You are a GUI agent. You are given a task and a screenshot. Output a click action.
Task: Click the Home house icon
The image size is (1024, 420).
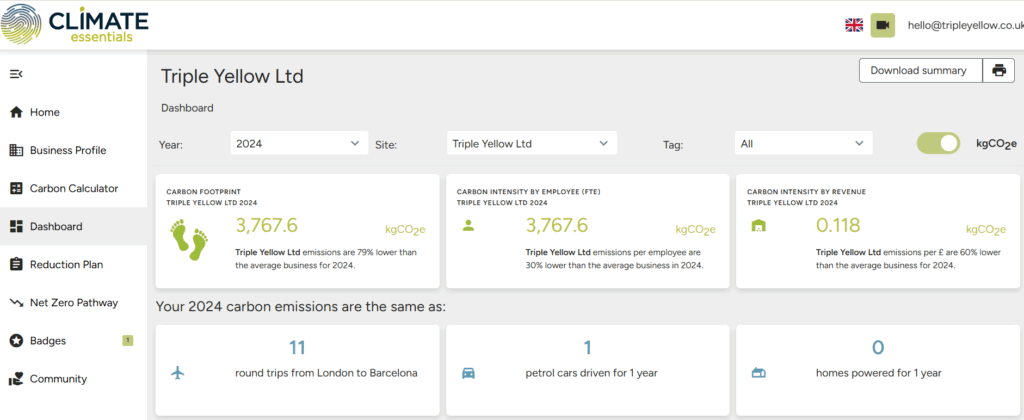coord(16,112)
